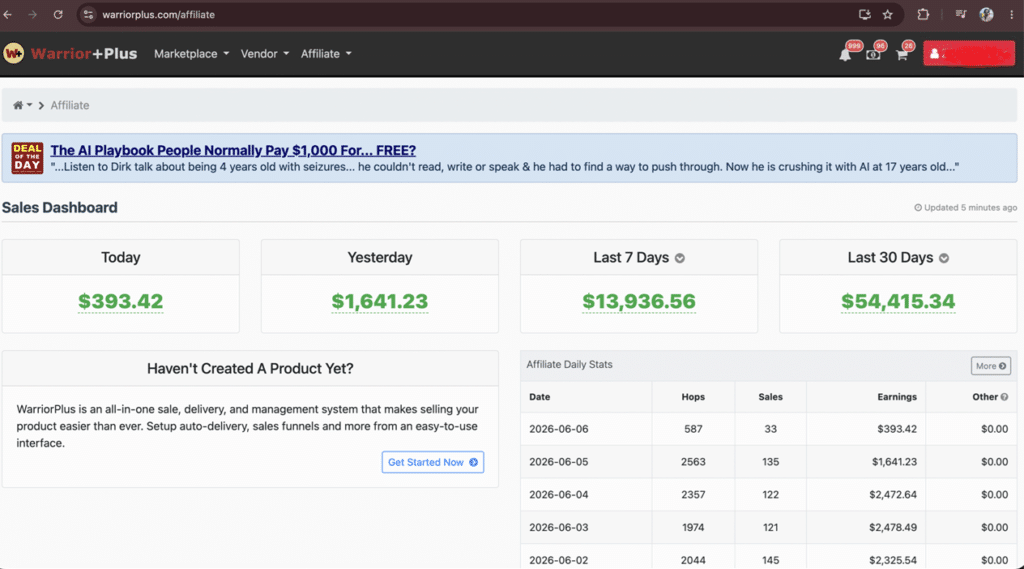The width and height of the screenshot is (1024, 569).
Task: Click hops value 2563
Action: [693, 462]
